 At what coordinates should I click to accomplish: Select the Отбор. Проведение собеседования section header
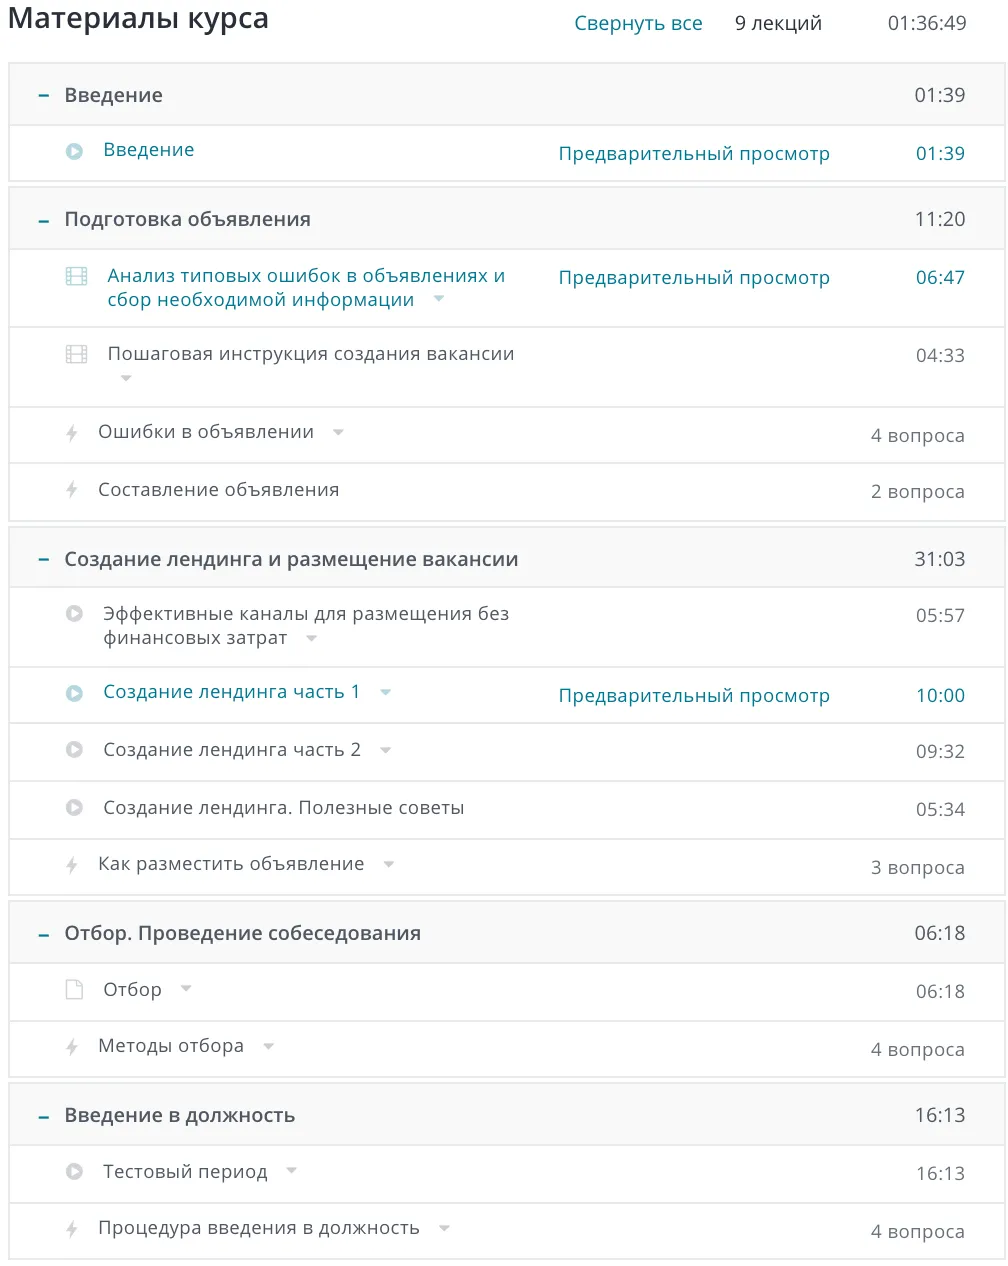[x=242, y=934]
